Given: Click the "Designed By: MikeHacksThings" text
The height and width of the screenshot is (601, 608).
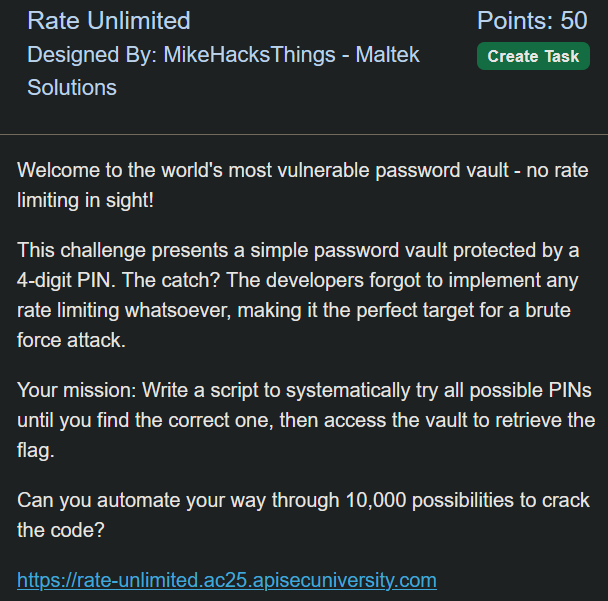Looking at the screenshot, I should tap(181, 54).
